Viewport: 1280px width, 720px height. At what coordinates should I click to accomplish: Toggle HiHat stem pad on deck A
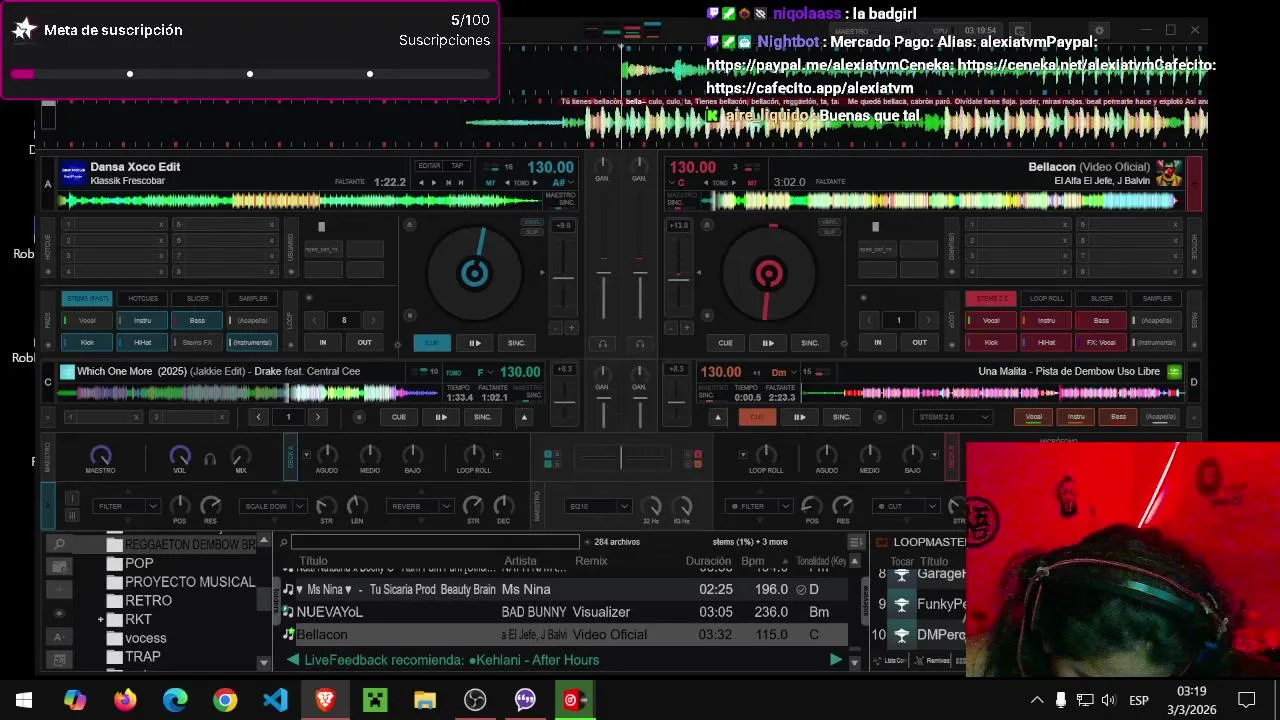[x=143, y=342]
